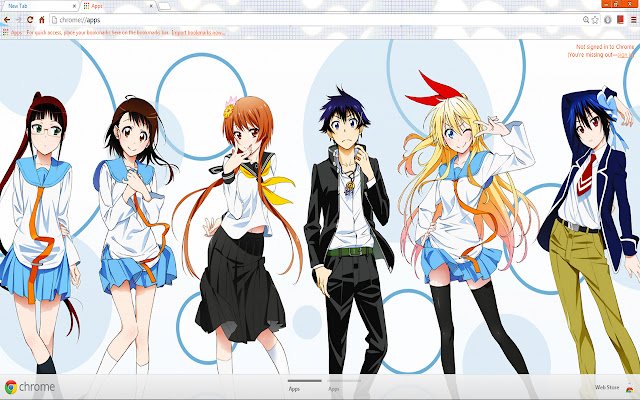Click the zoom magnifier icon in address bar
The width and height of the screenshot is (640, 400).
pos(586,20)
